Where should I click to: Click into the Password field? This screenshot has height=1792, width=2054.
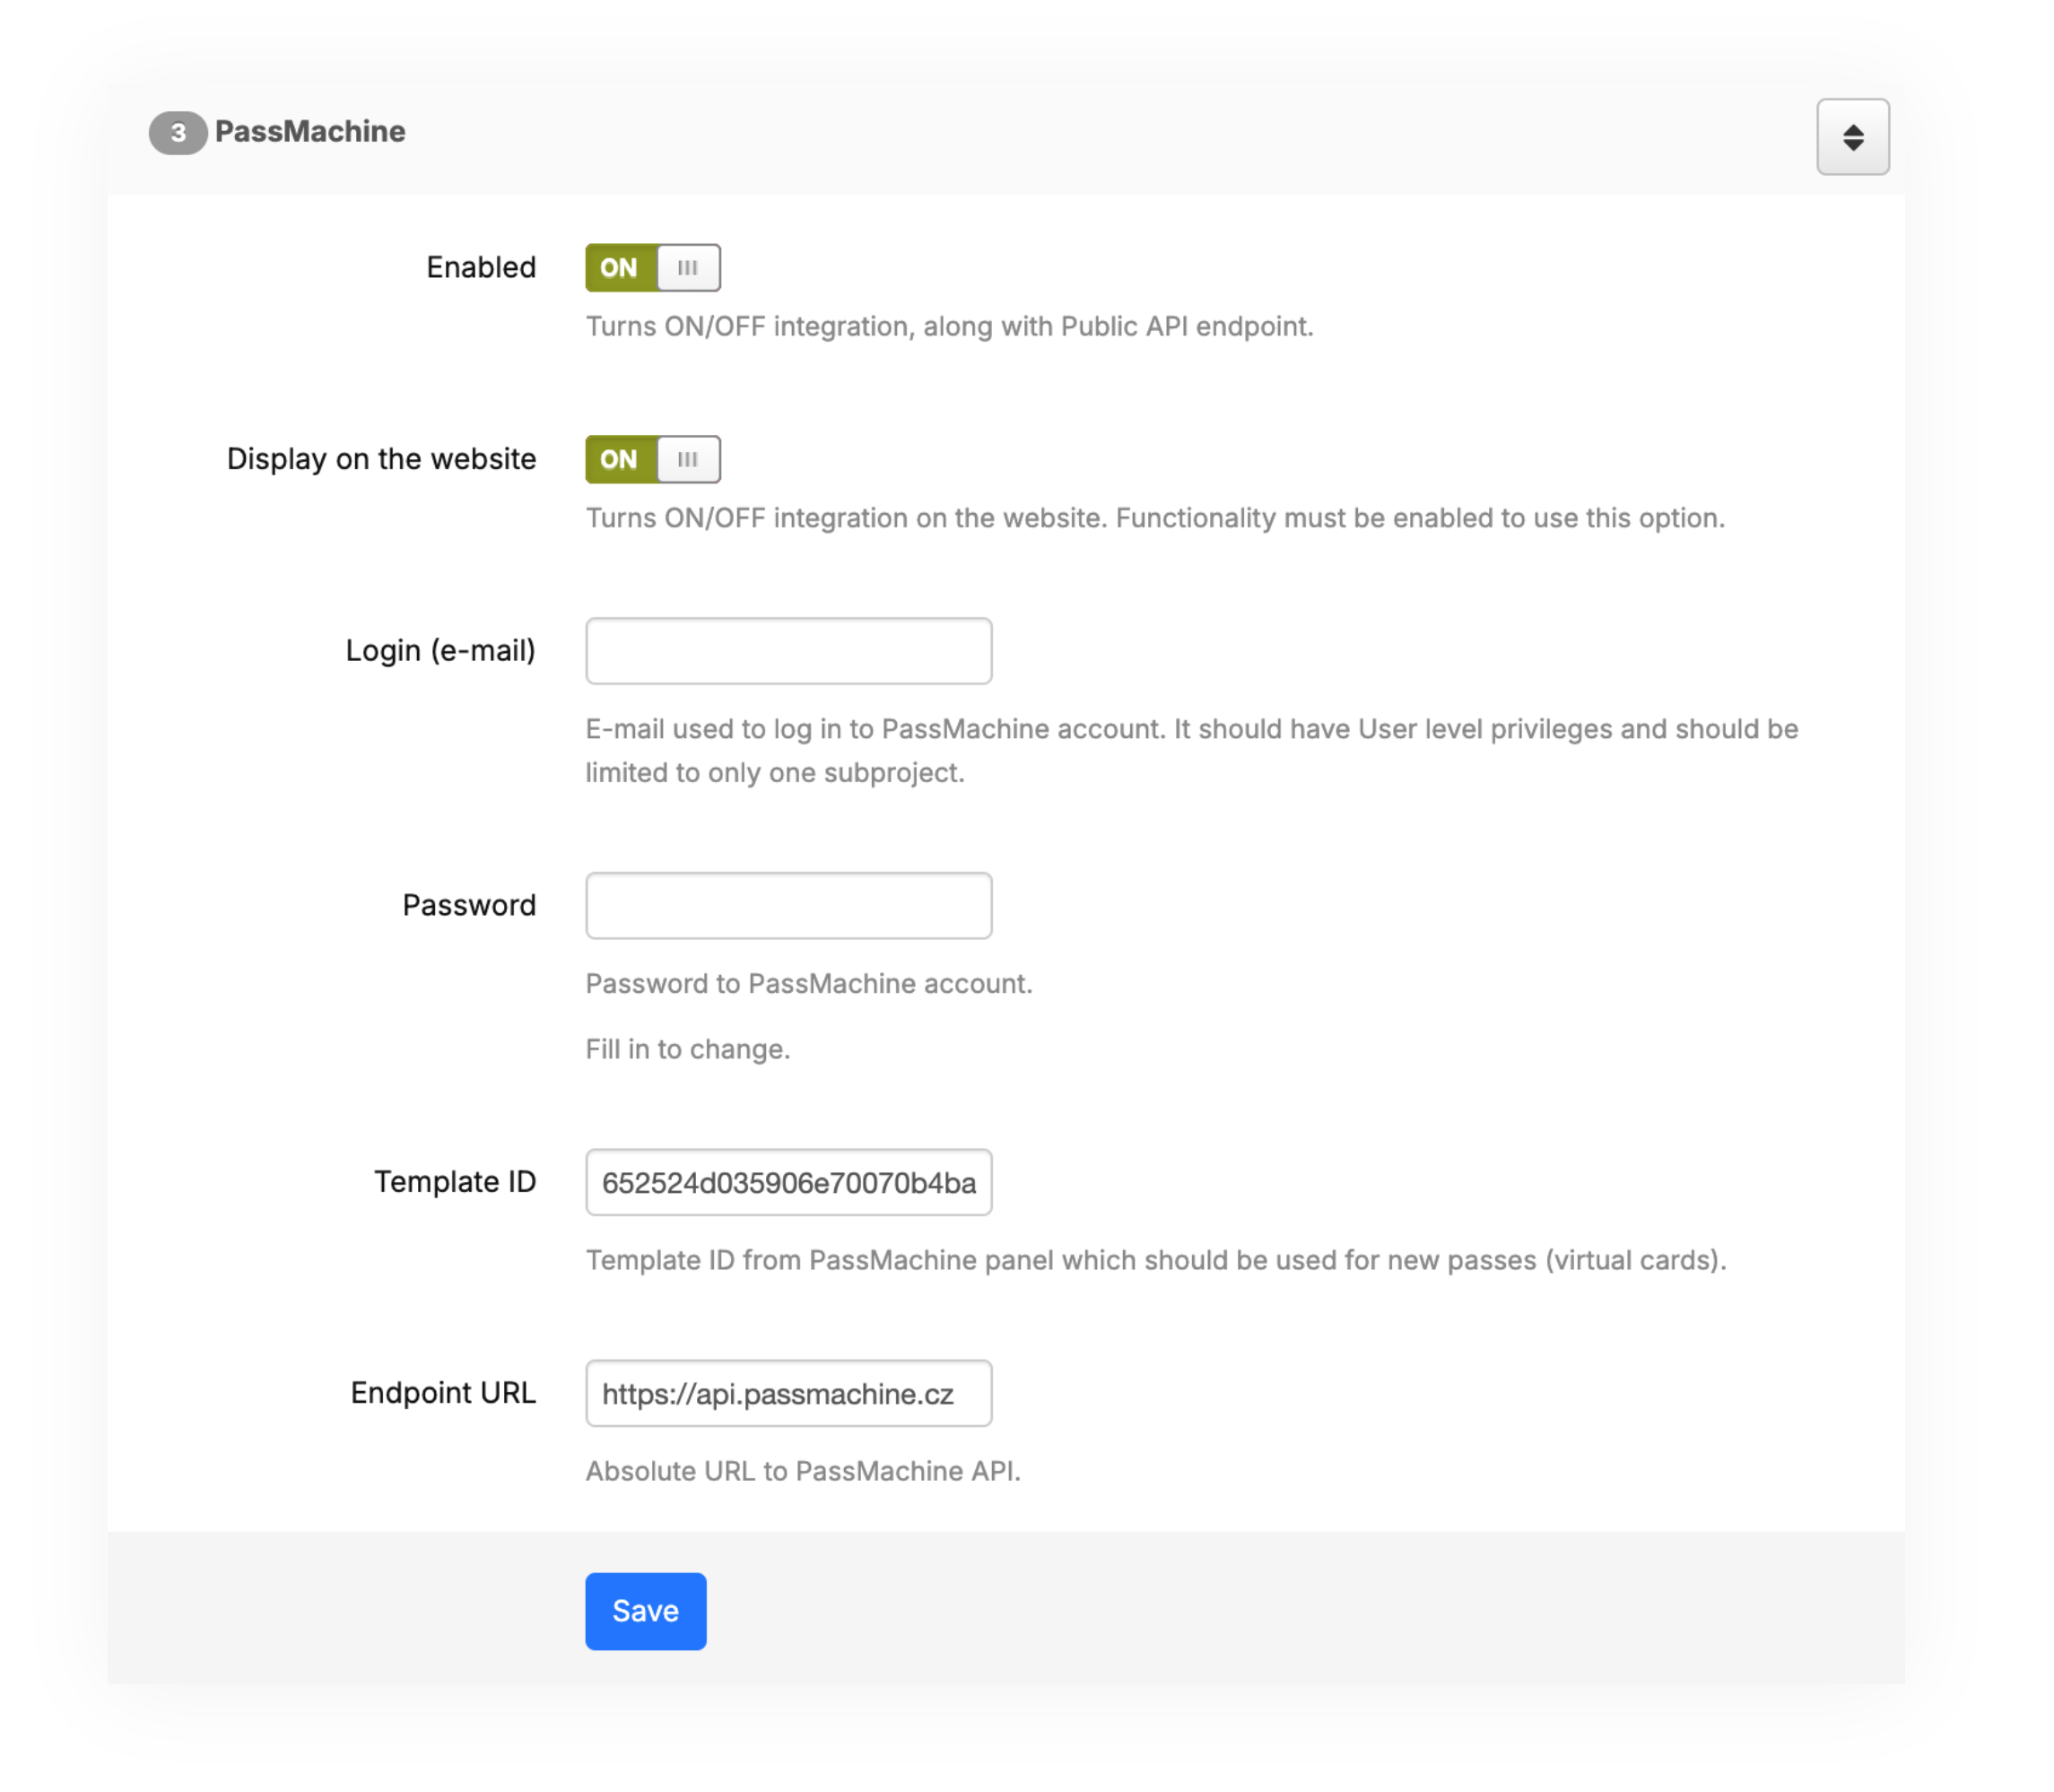788,906
